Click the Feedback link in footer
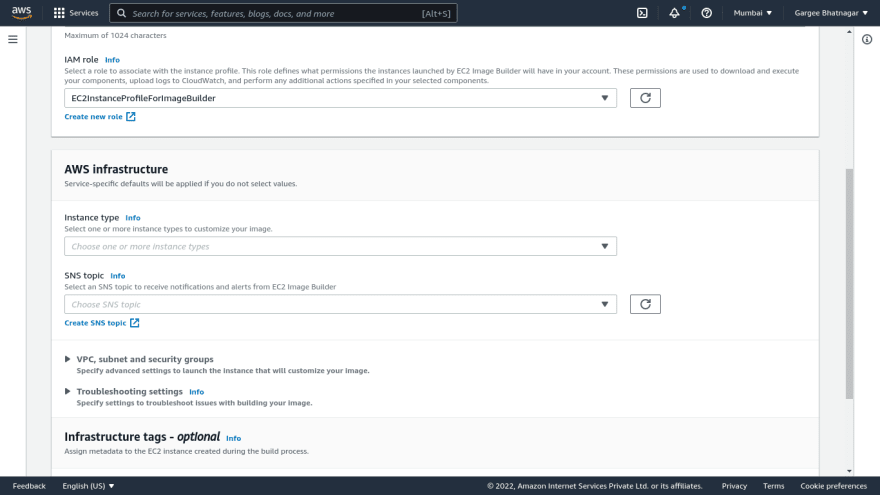Screen dimensions: 880x495 (x=29, y=486)
